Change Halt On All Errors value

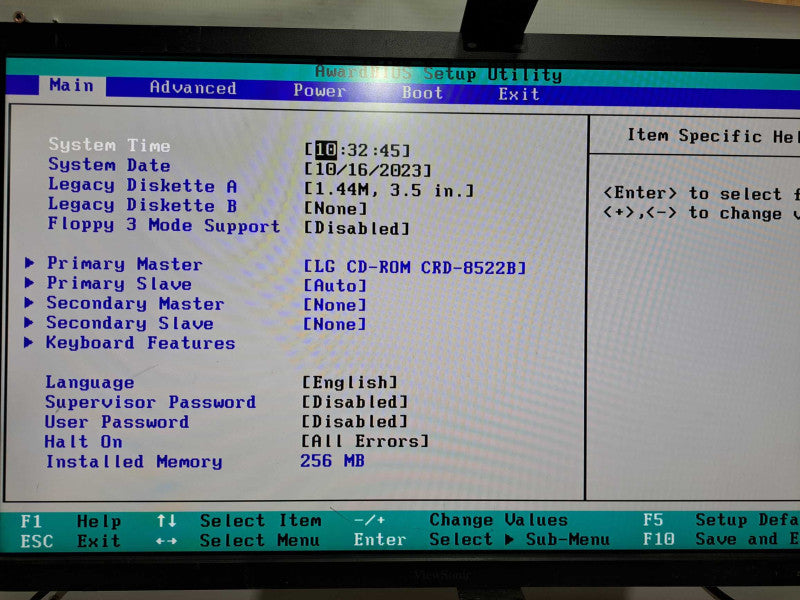[365, 441]
